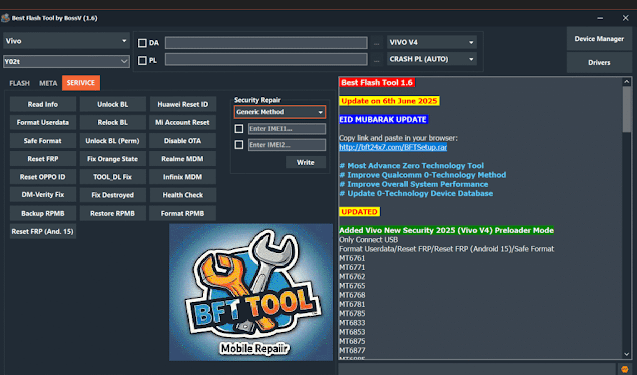This screenshot has width=637, height=375.
Task: Click the 'Only Connect USB' log line
Action: pyautogui.click(x=368, y=240)
